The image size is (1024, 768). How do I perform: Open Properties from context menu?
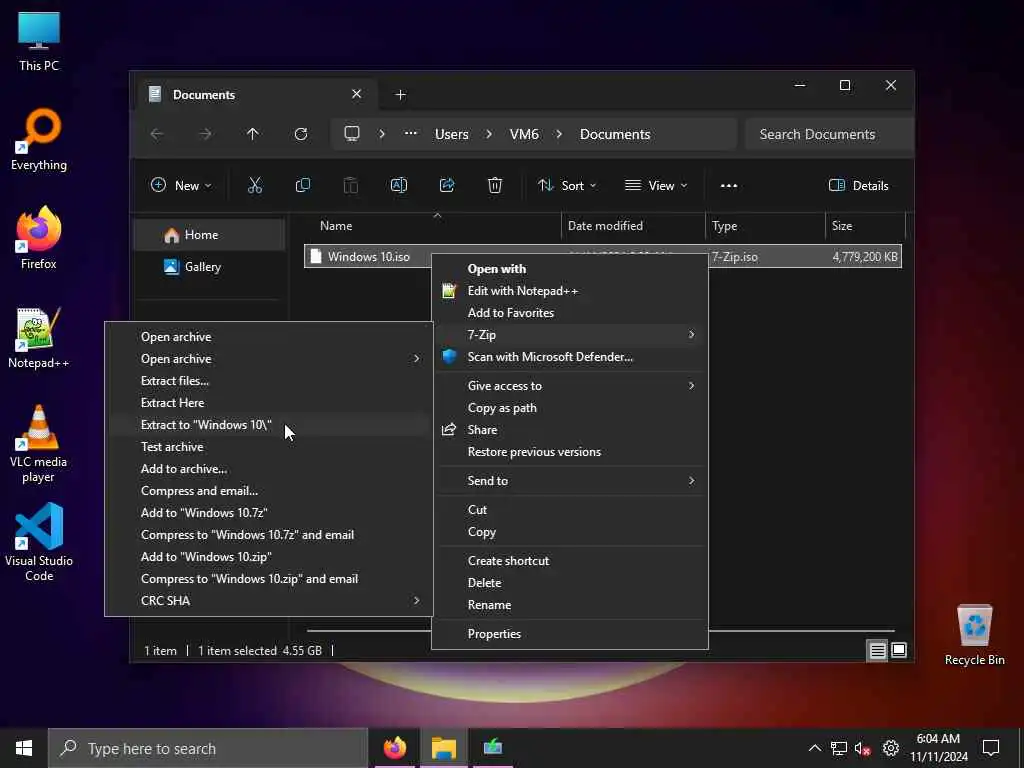click(569, 633)
